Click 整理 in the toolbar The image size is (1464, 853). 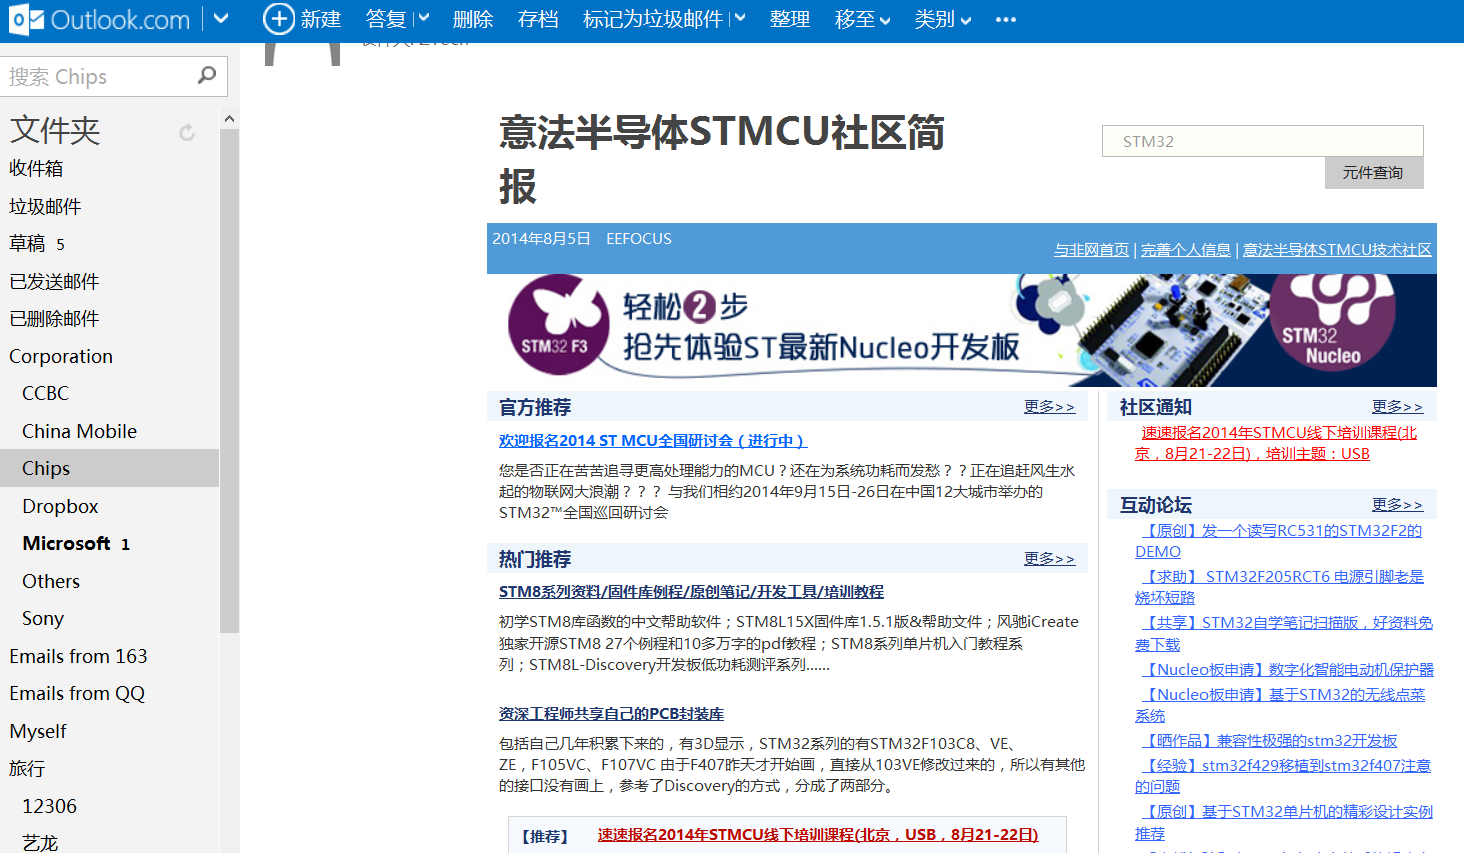click(x=790, y=19)
